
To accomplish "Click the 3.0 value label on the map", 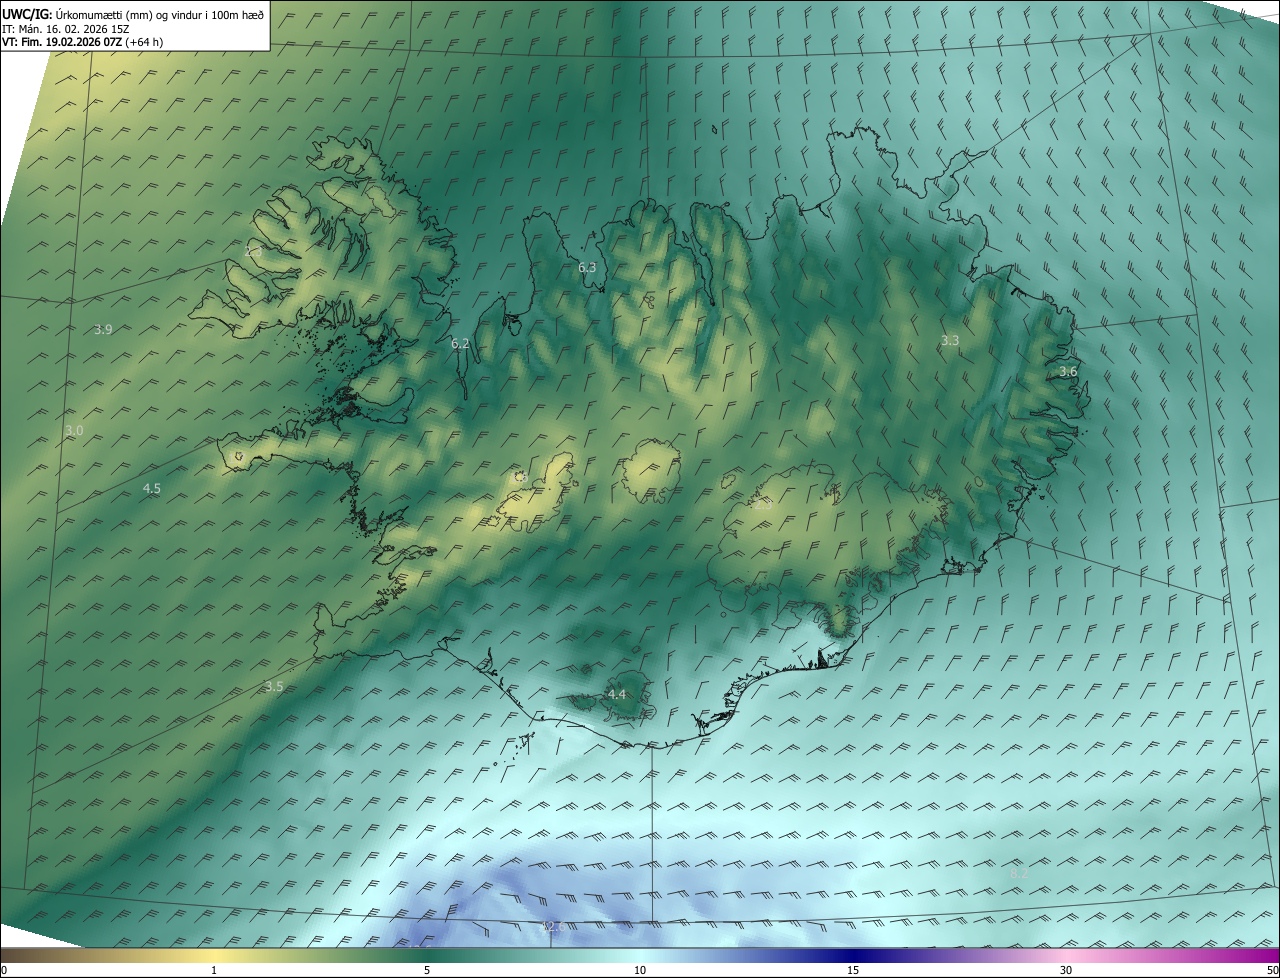I will pos(74,431).
